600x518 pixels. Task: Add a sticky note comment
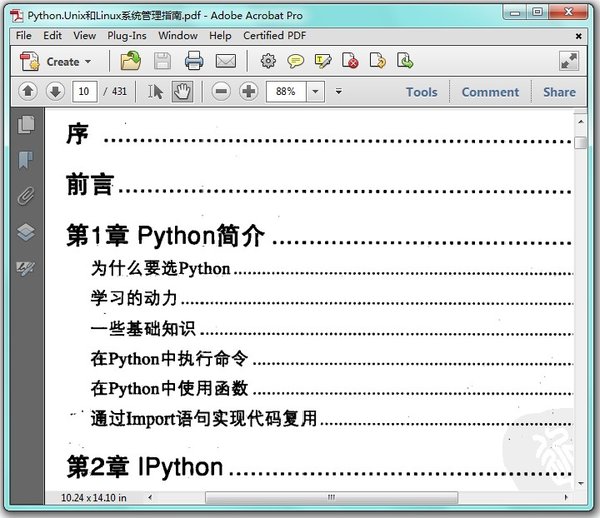[x=295, y=61]
